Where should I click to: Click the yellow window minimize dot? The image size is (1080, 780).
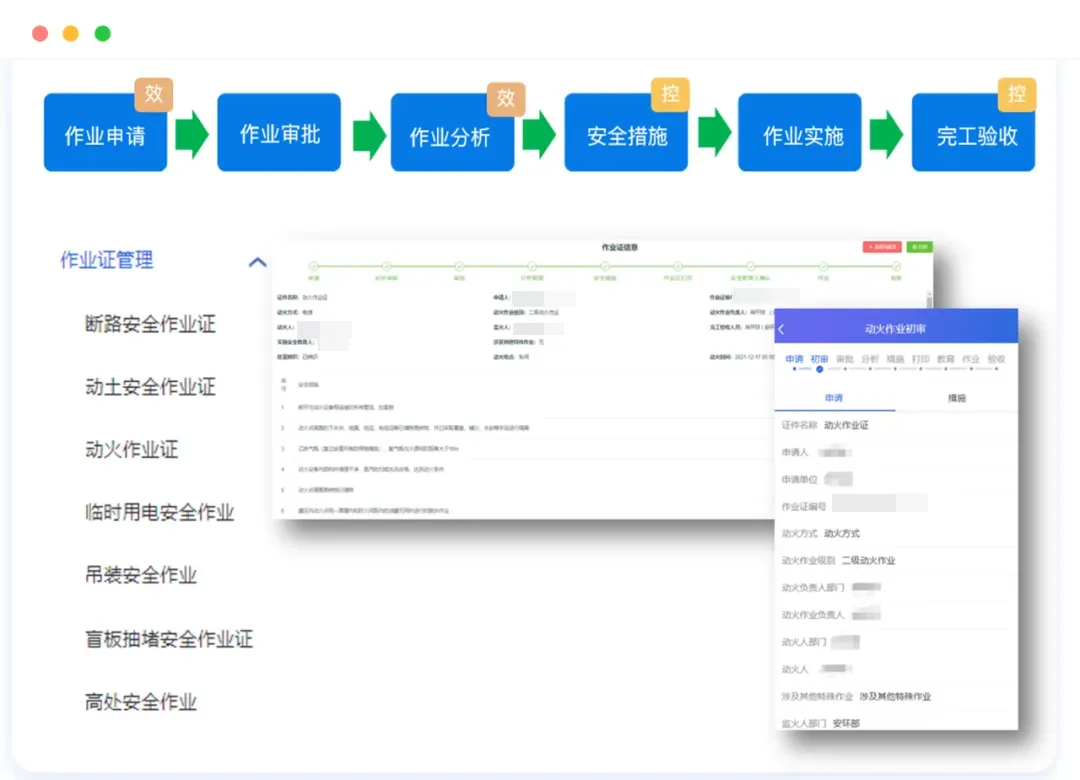[x=71, y=34]
